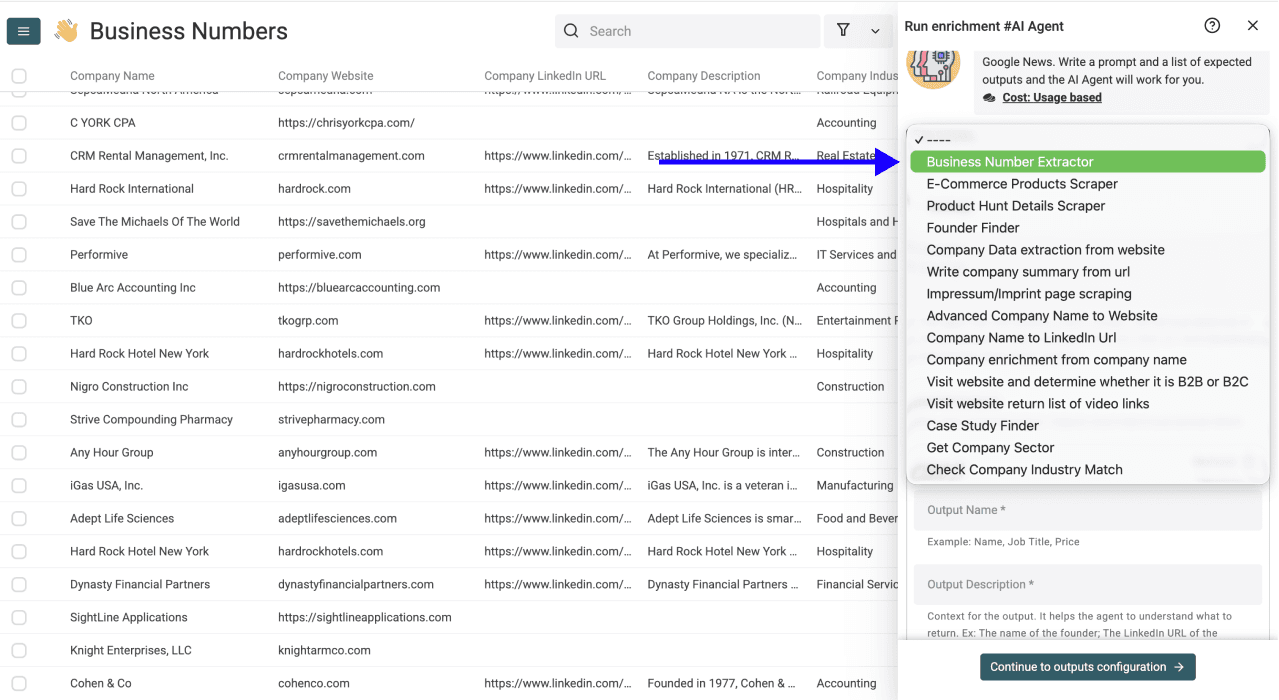Pick Case Study Finder from the options
1279x700 pixels.
[982, 425]
